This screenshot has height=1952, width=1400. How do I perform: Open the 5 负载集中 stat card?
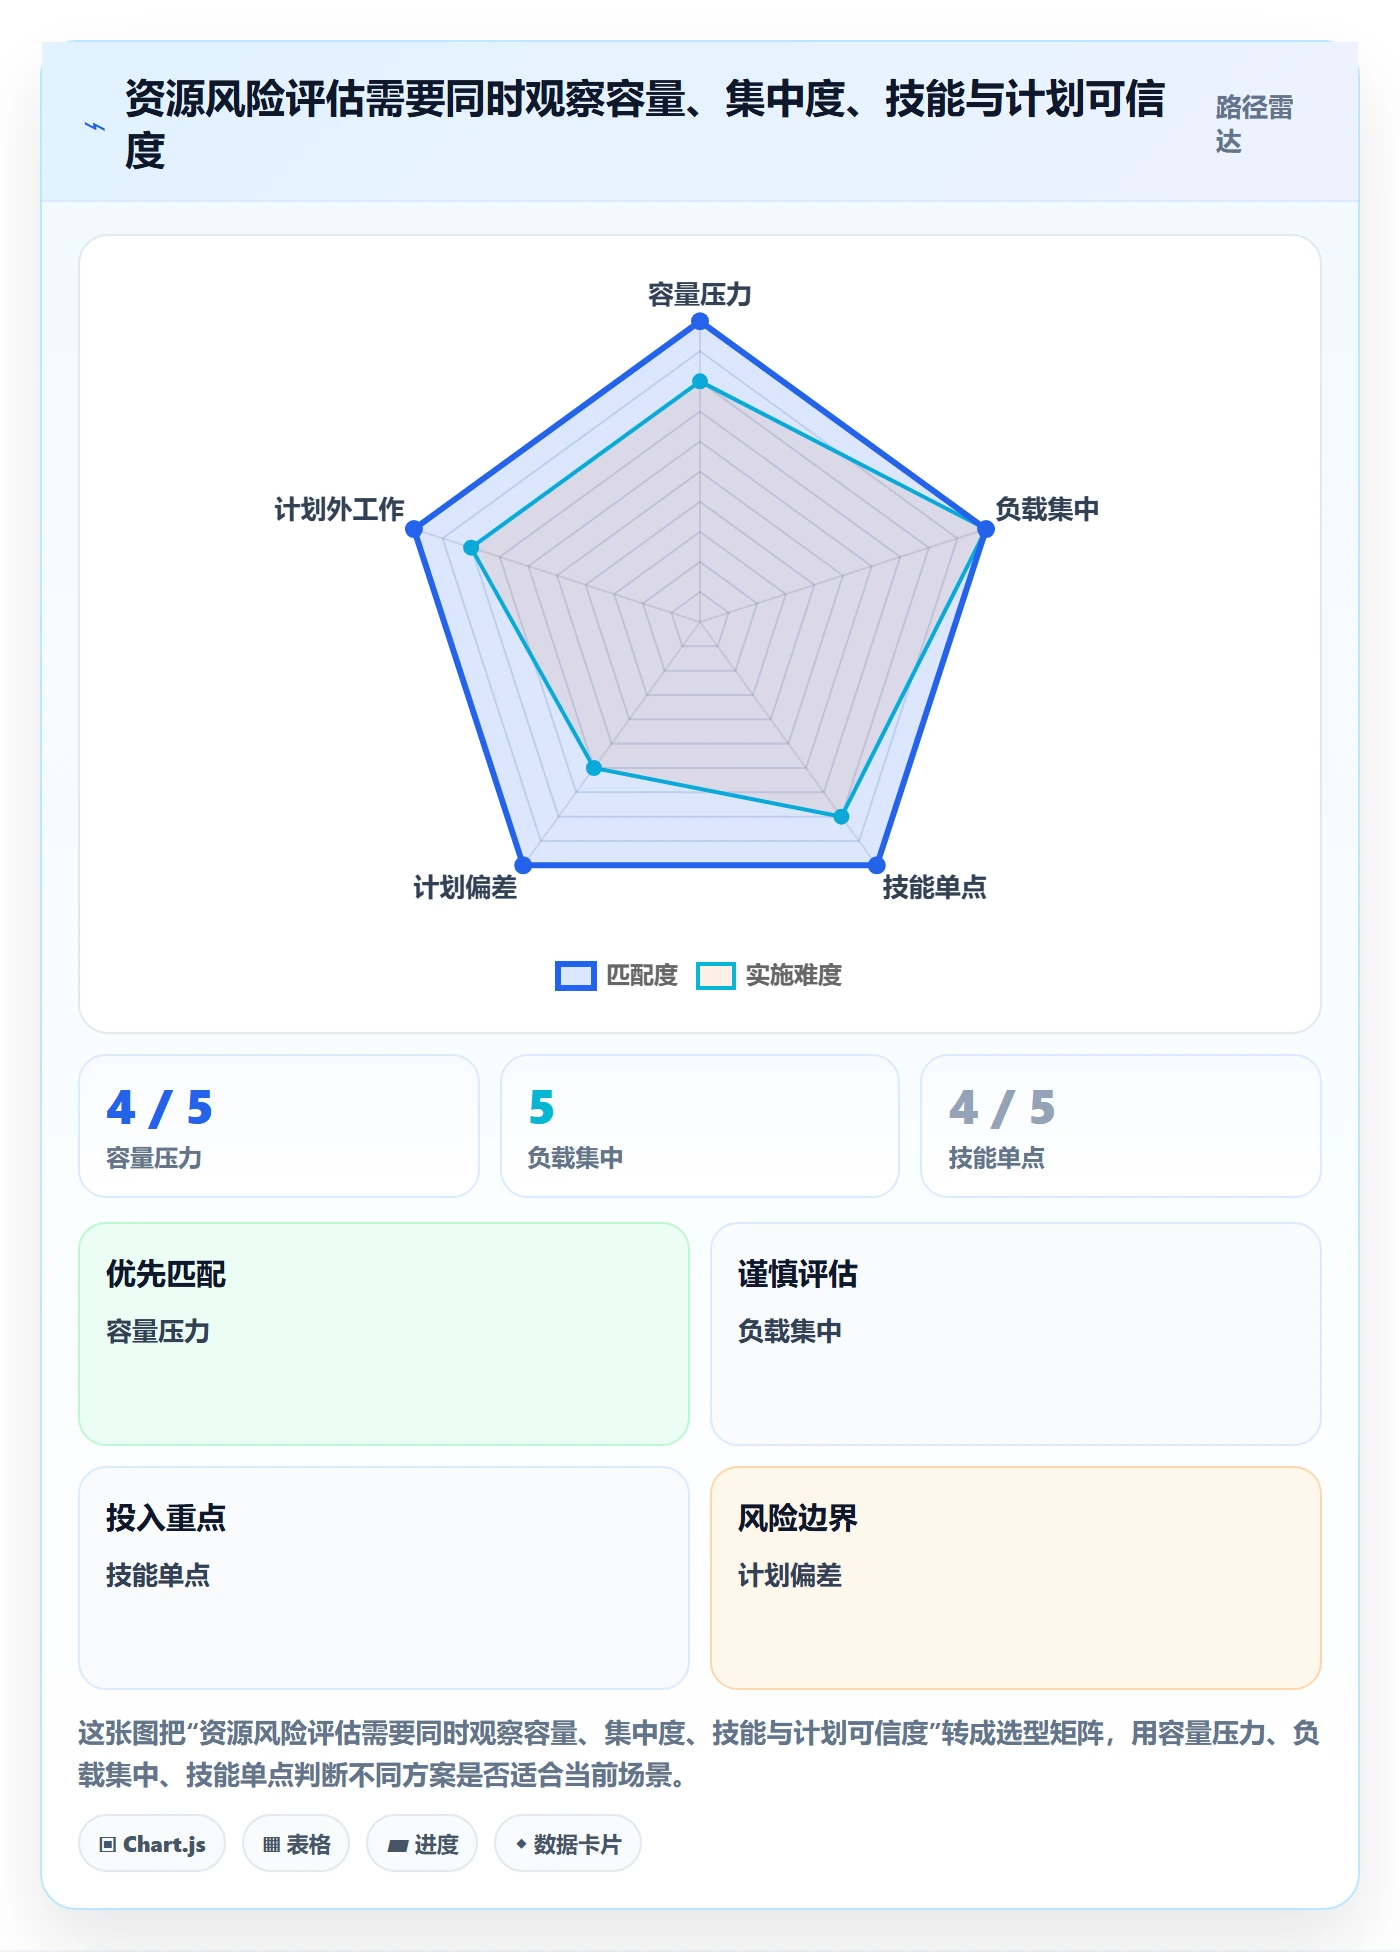click(700, 1126)
